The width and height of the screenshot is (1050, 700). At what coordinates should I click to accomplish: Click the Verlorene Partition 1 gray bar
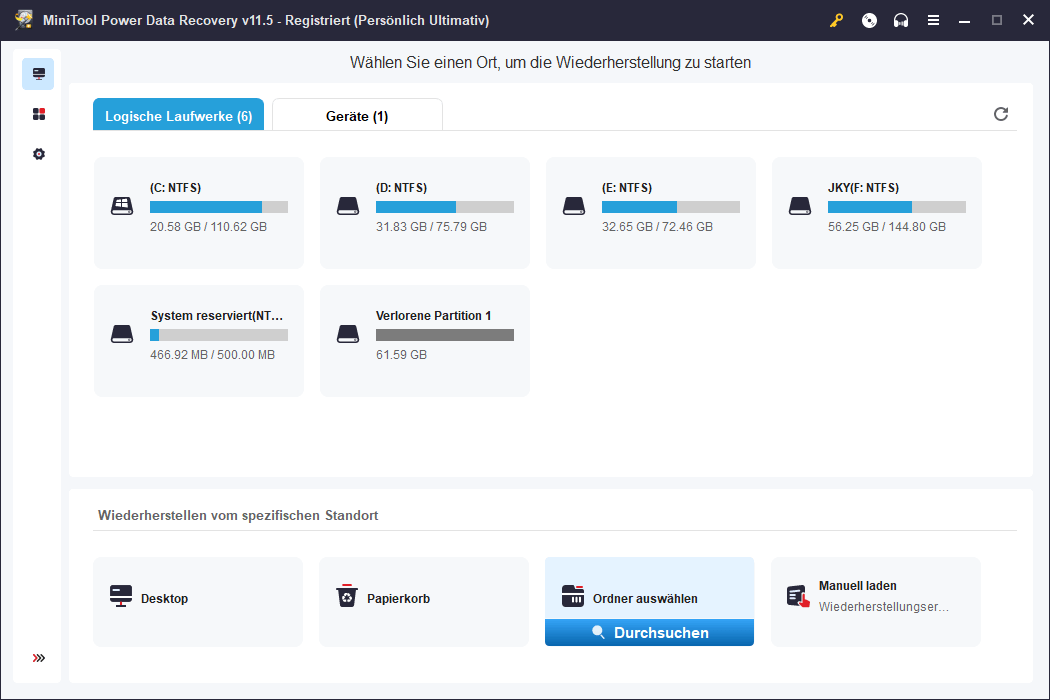pos(445,335)
